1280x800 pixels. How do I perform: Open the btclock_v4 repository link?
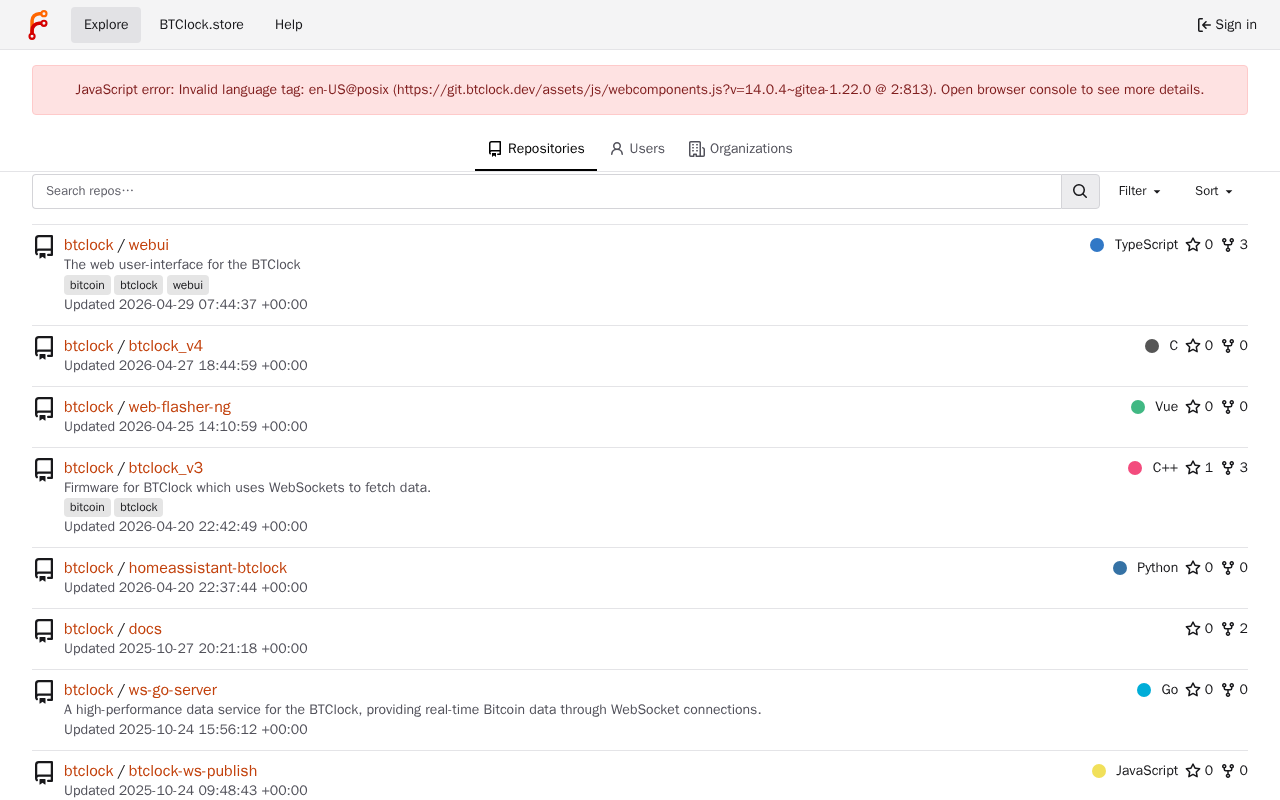(x=166, y=346)
